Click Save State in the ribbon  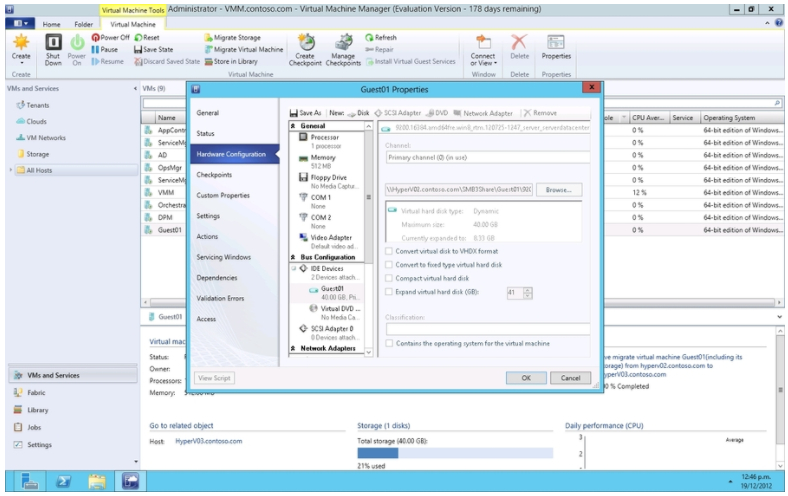(x=153, y=49)
